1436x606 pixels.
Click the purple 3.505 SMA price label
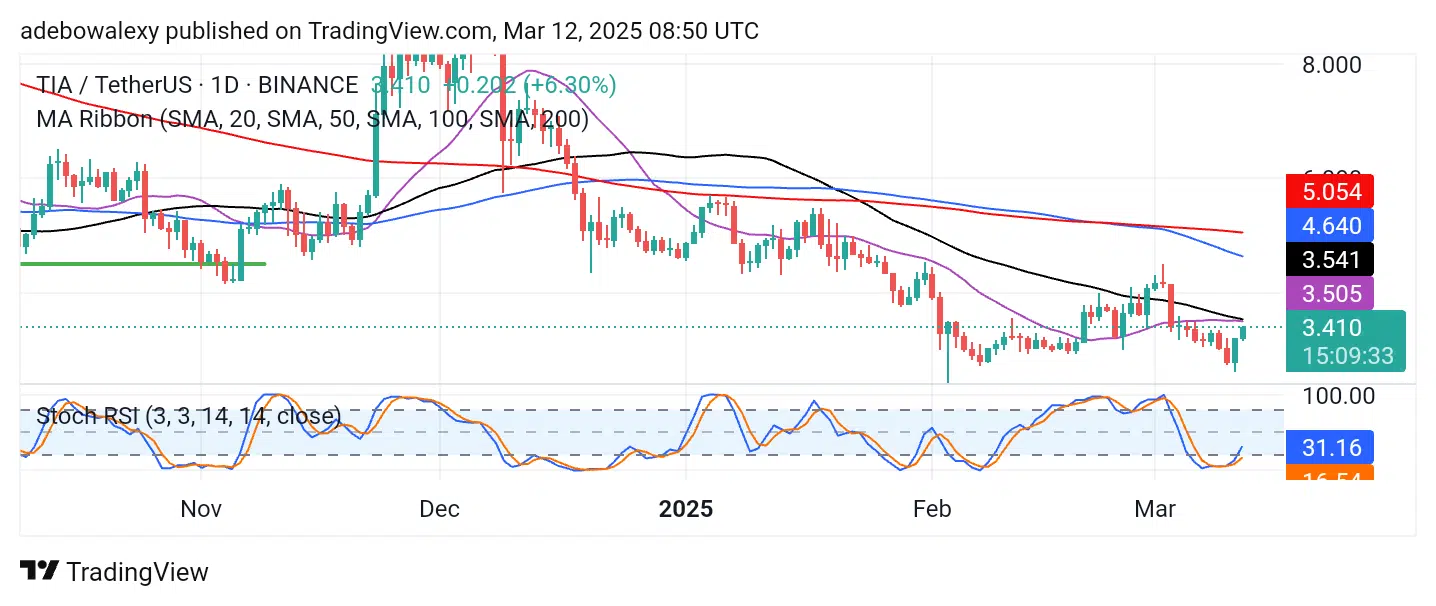1329,293
